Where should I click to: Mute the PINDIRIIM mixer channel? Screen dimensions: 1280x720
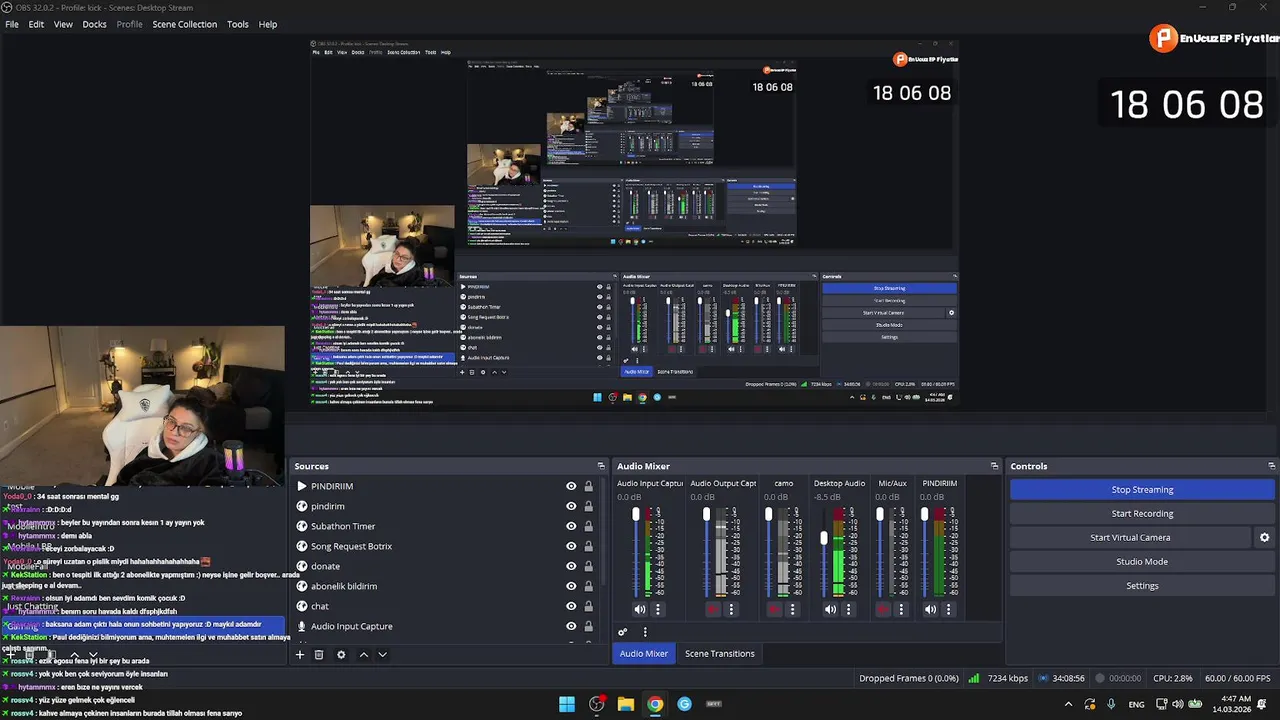click(930, 609)
